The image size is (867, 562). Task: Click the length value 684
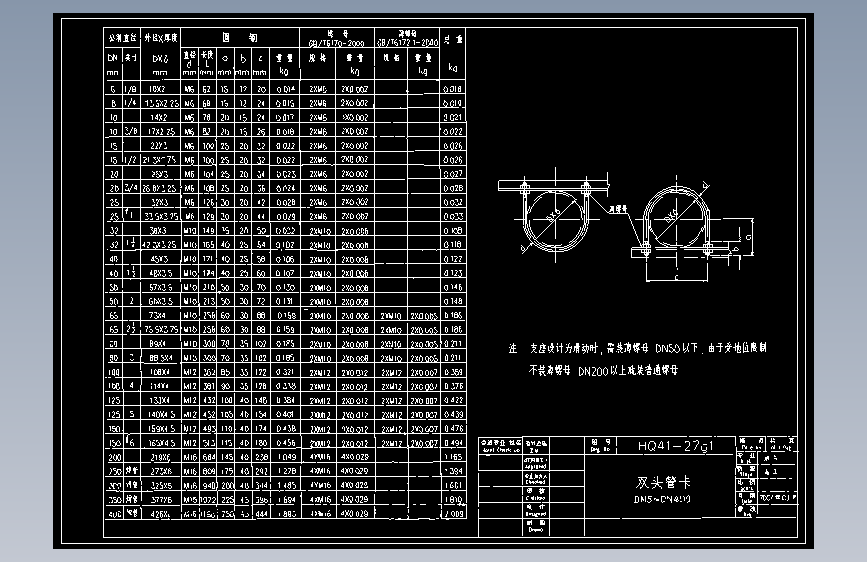click(x=208, y=457)
